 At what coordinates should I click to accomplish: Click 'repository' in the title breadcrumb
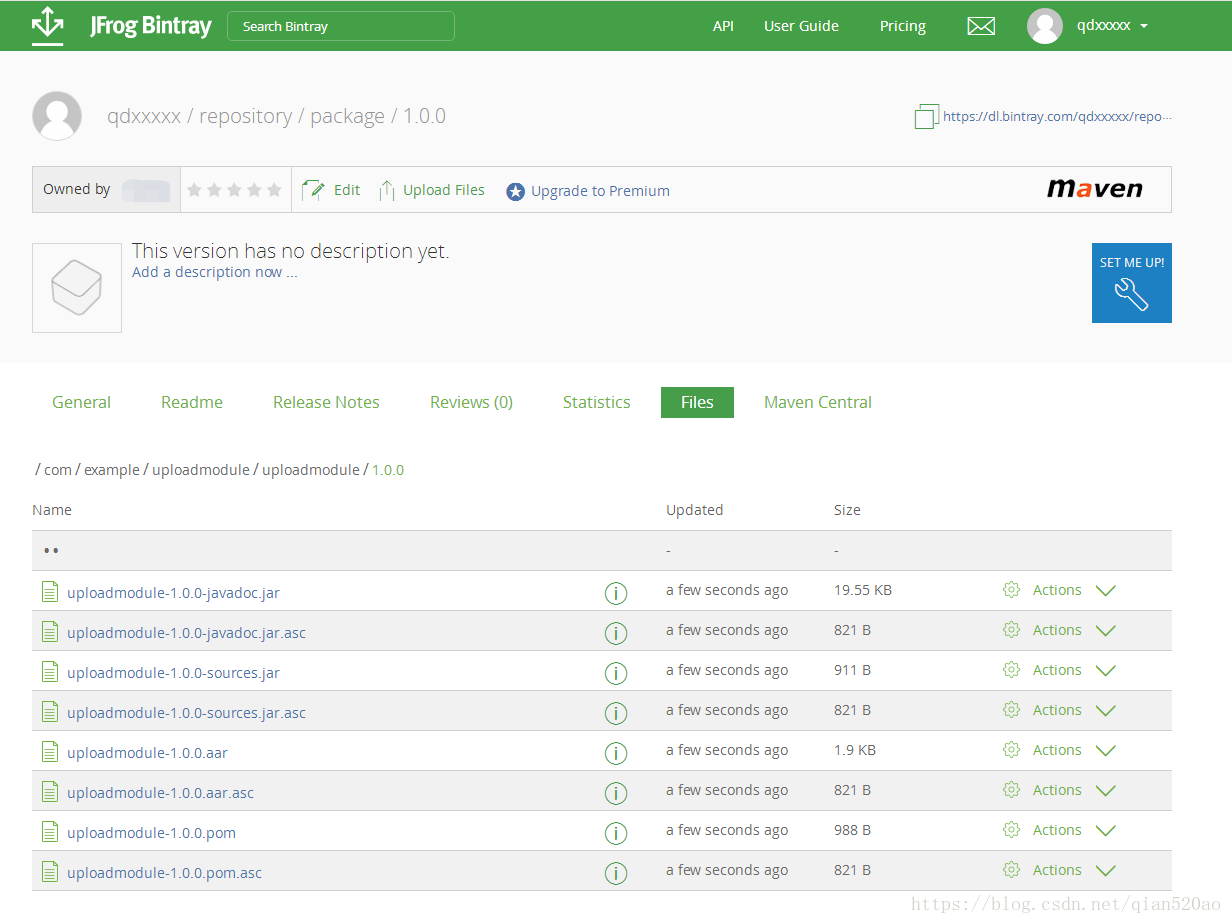click(x=245, y=116)
